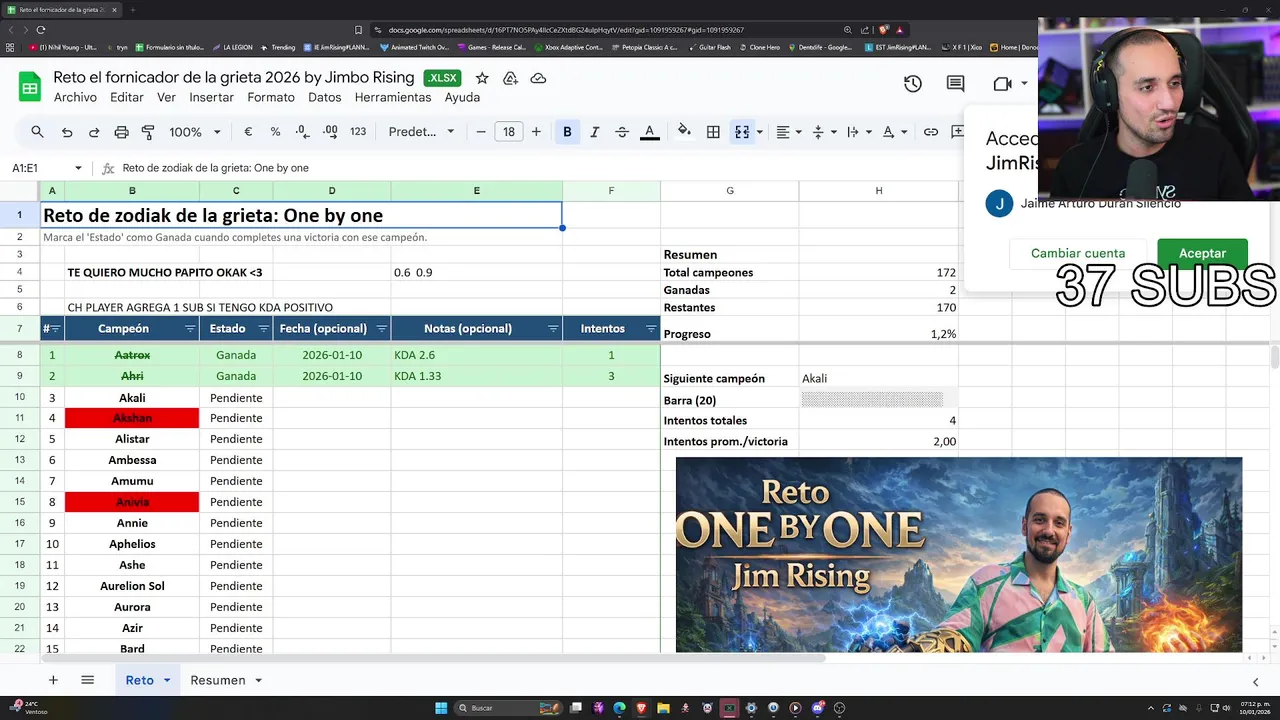Open the Datos menu
The height and width of the screenshot is (720, 1280).
pyautogui.click(x=325, y=97)
